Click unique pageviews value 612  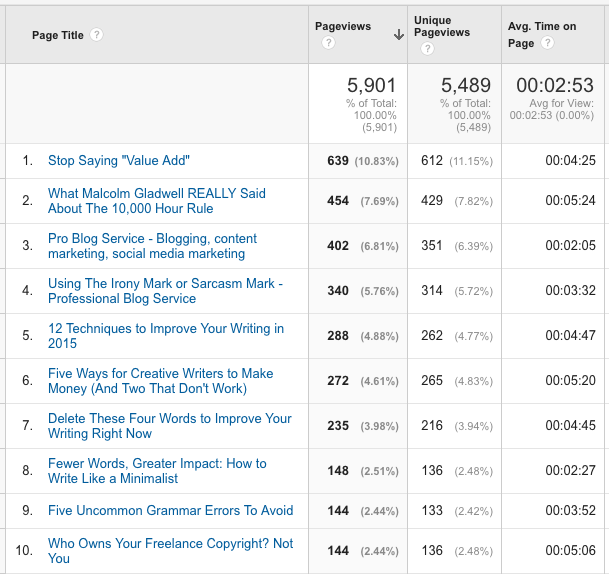432,161
